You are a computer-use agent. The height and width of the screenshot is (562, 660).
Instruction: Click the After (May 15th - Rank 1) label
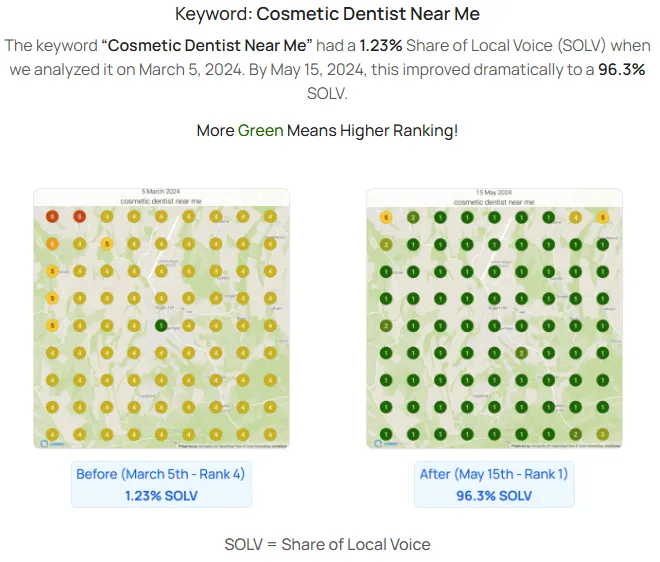(x=494, y=474)
